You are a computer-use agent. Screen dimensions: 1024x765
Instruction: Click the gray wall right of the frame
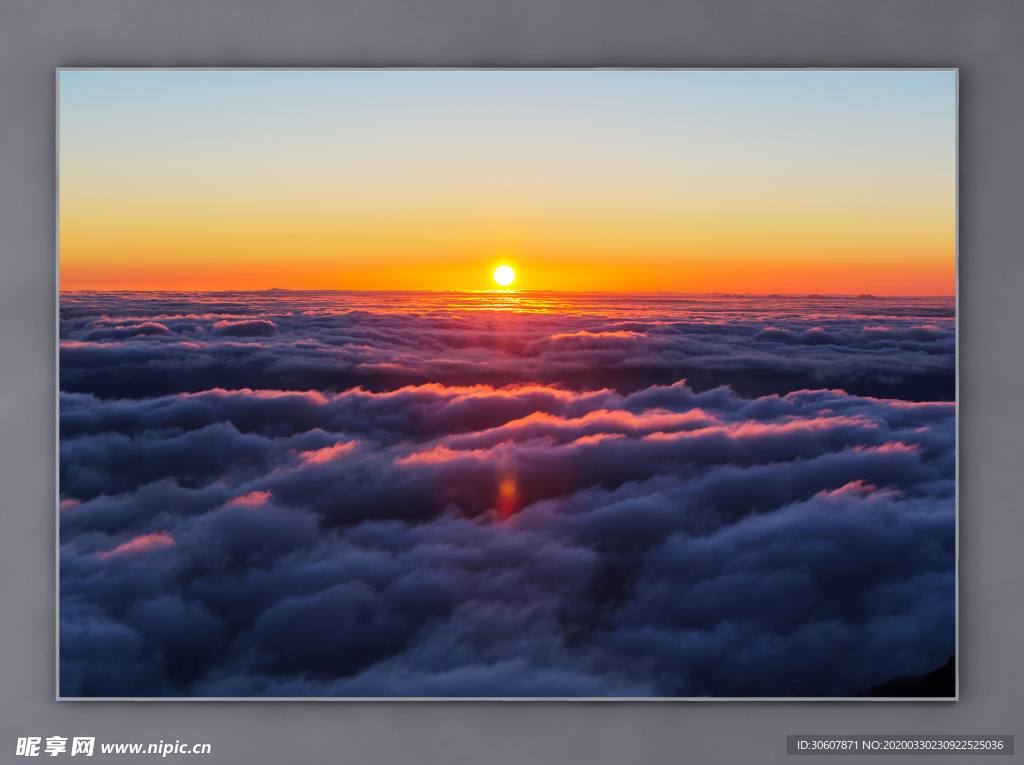(990, 380)
